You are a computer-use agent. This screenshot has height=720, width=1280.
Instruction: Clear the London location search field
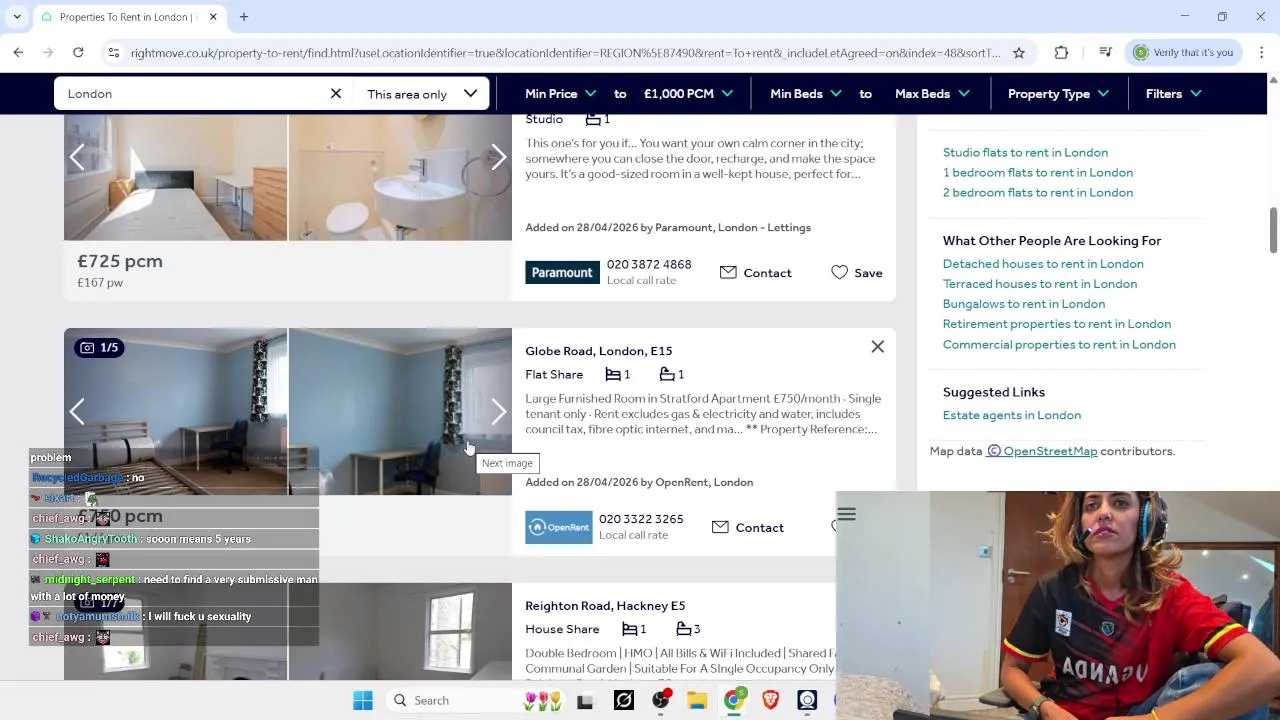click(x=336, y=93)
